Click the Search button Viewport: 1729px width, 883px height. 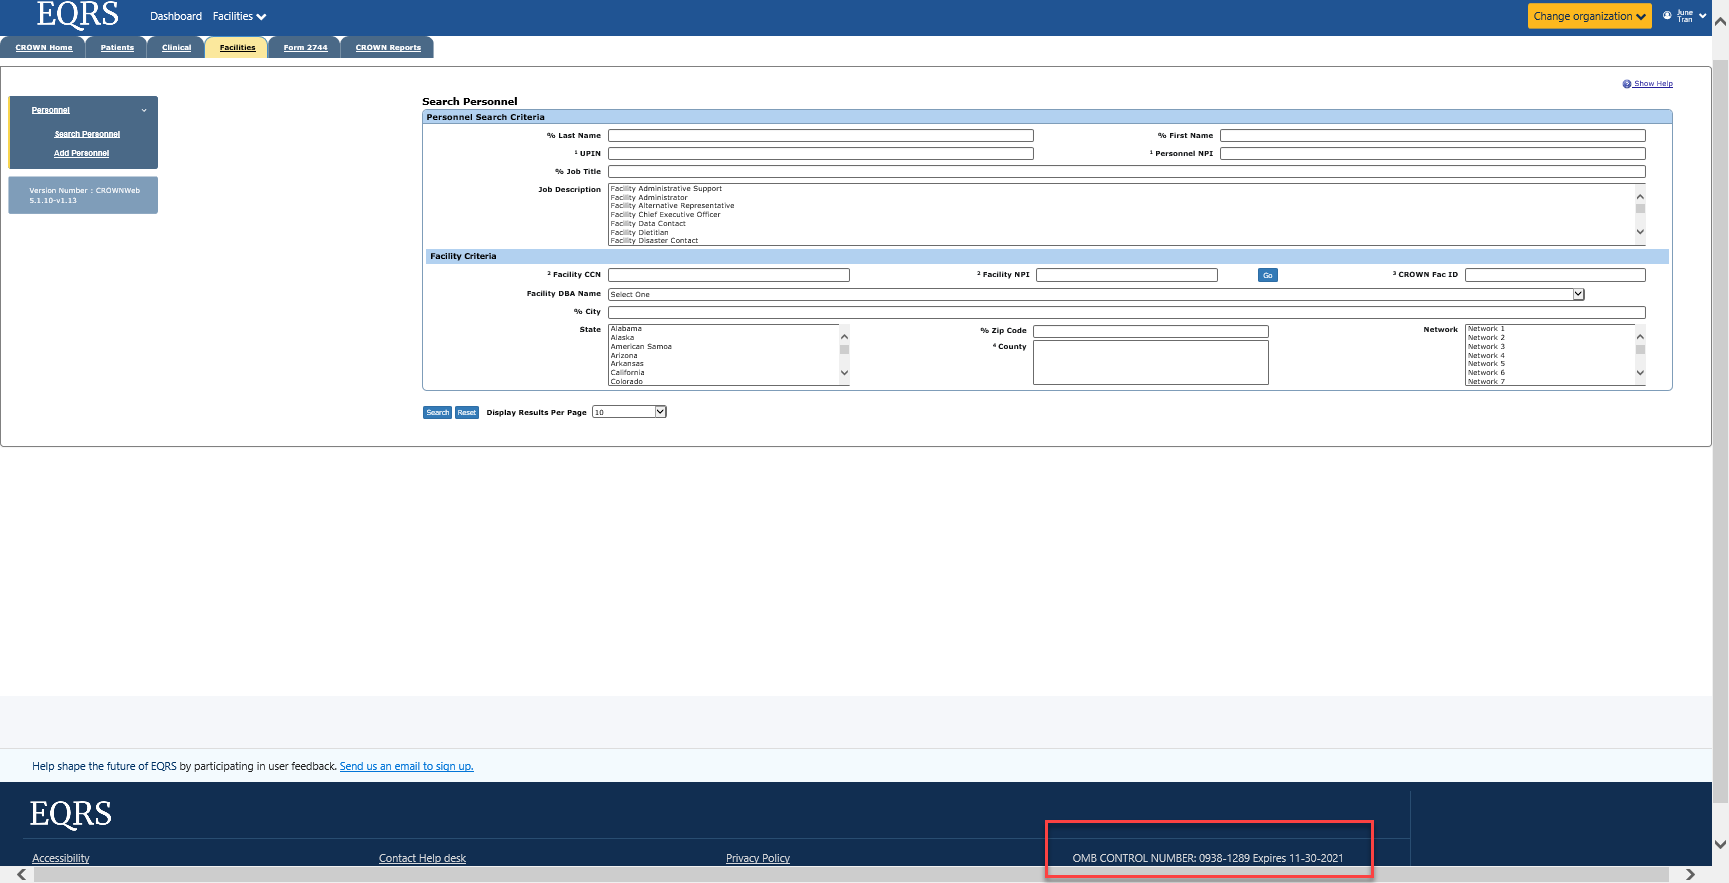(x=437, y=412)
